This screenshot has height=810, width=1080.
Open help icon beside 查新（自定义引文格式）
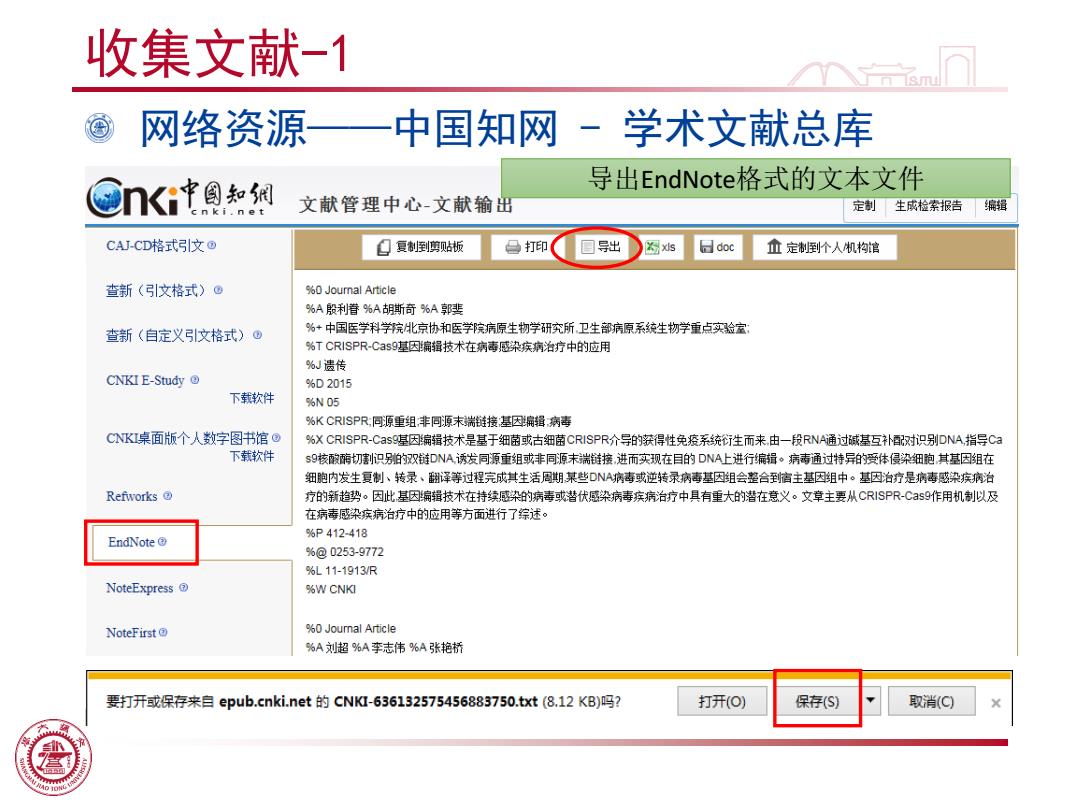coord(258,335)
